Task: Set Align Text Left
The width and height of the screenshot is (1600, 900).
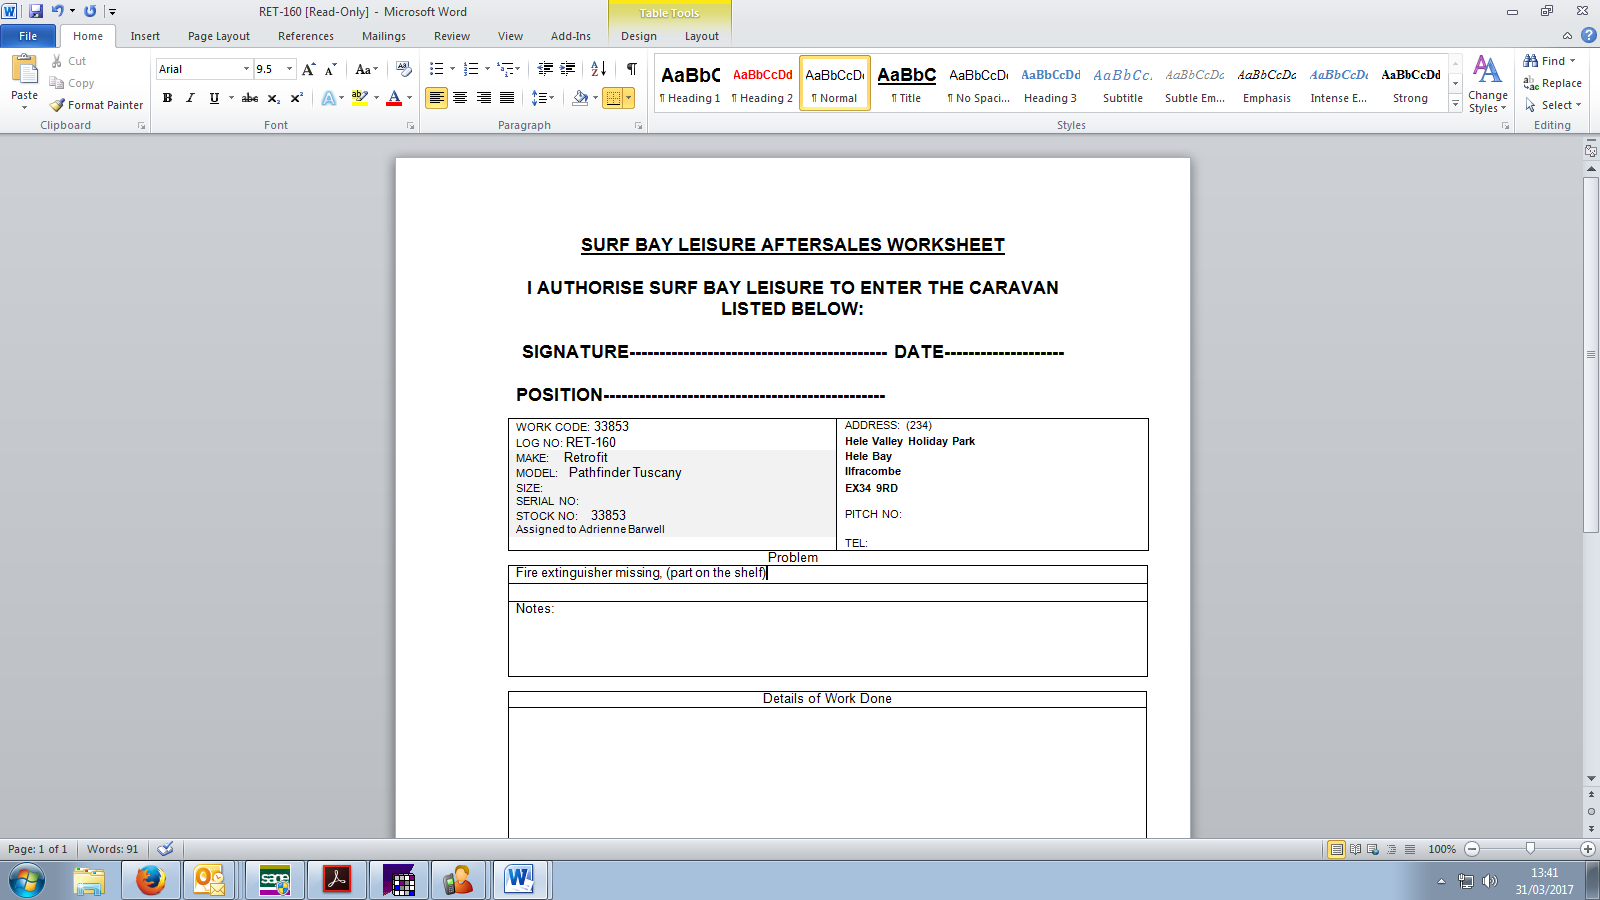Action: coord(436,98)
